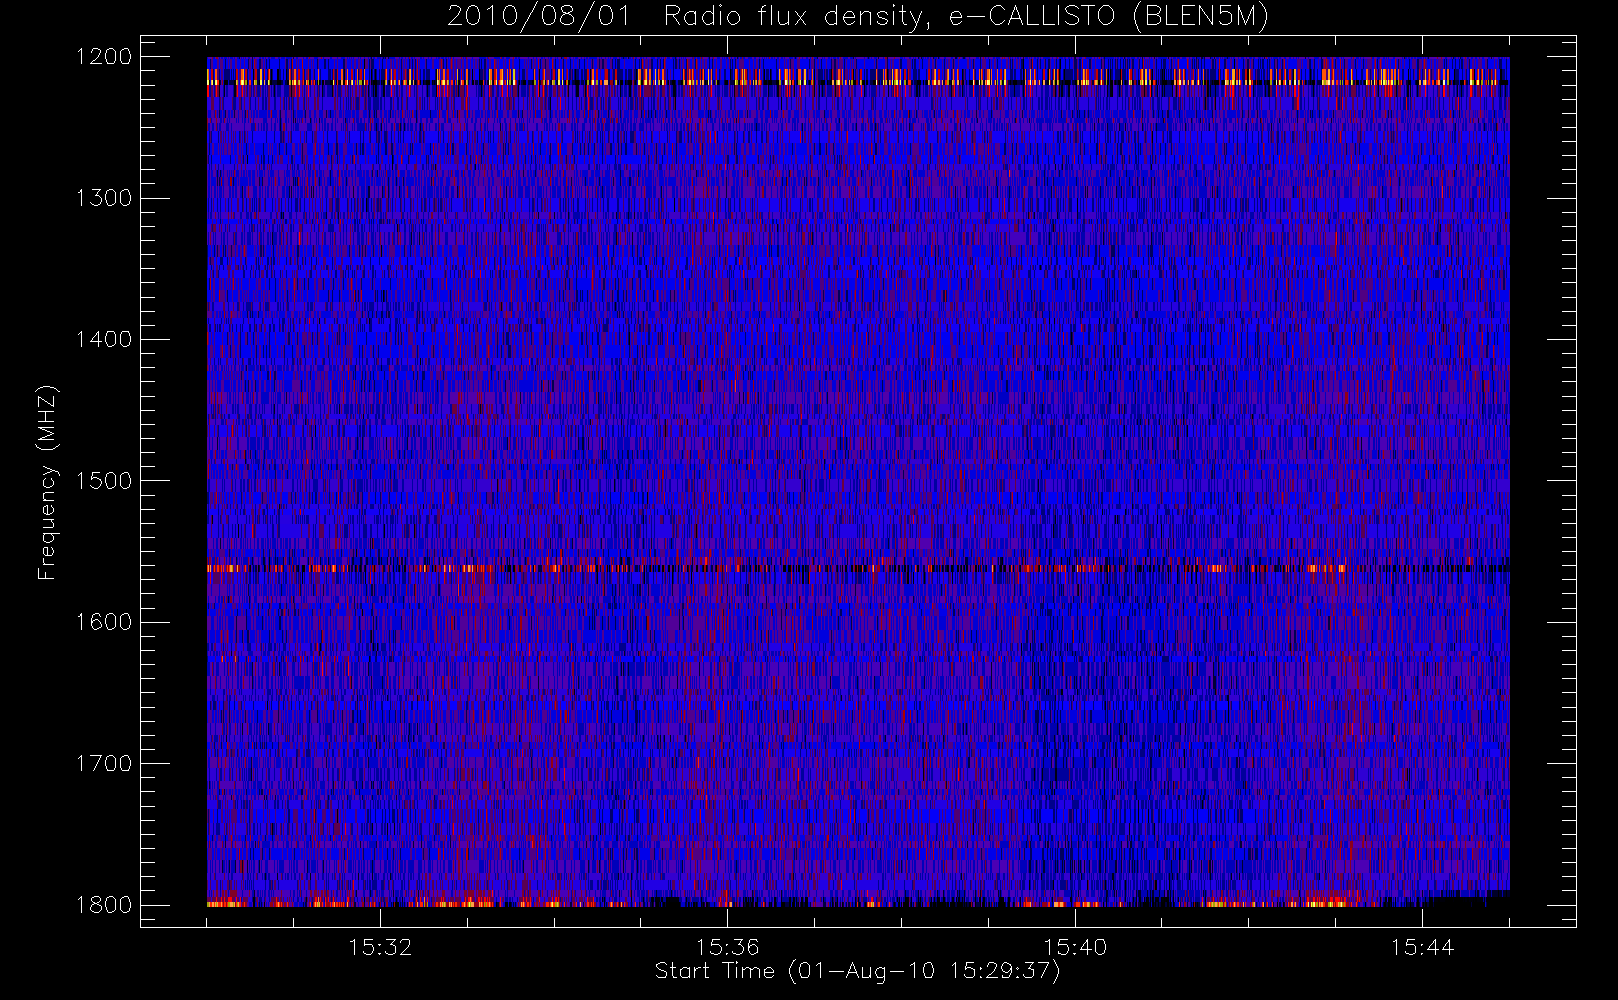Click the 1800 frequency tick label

(104, 905)
